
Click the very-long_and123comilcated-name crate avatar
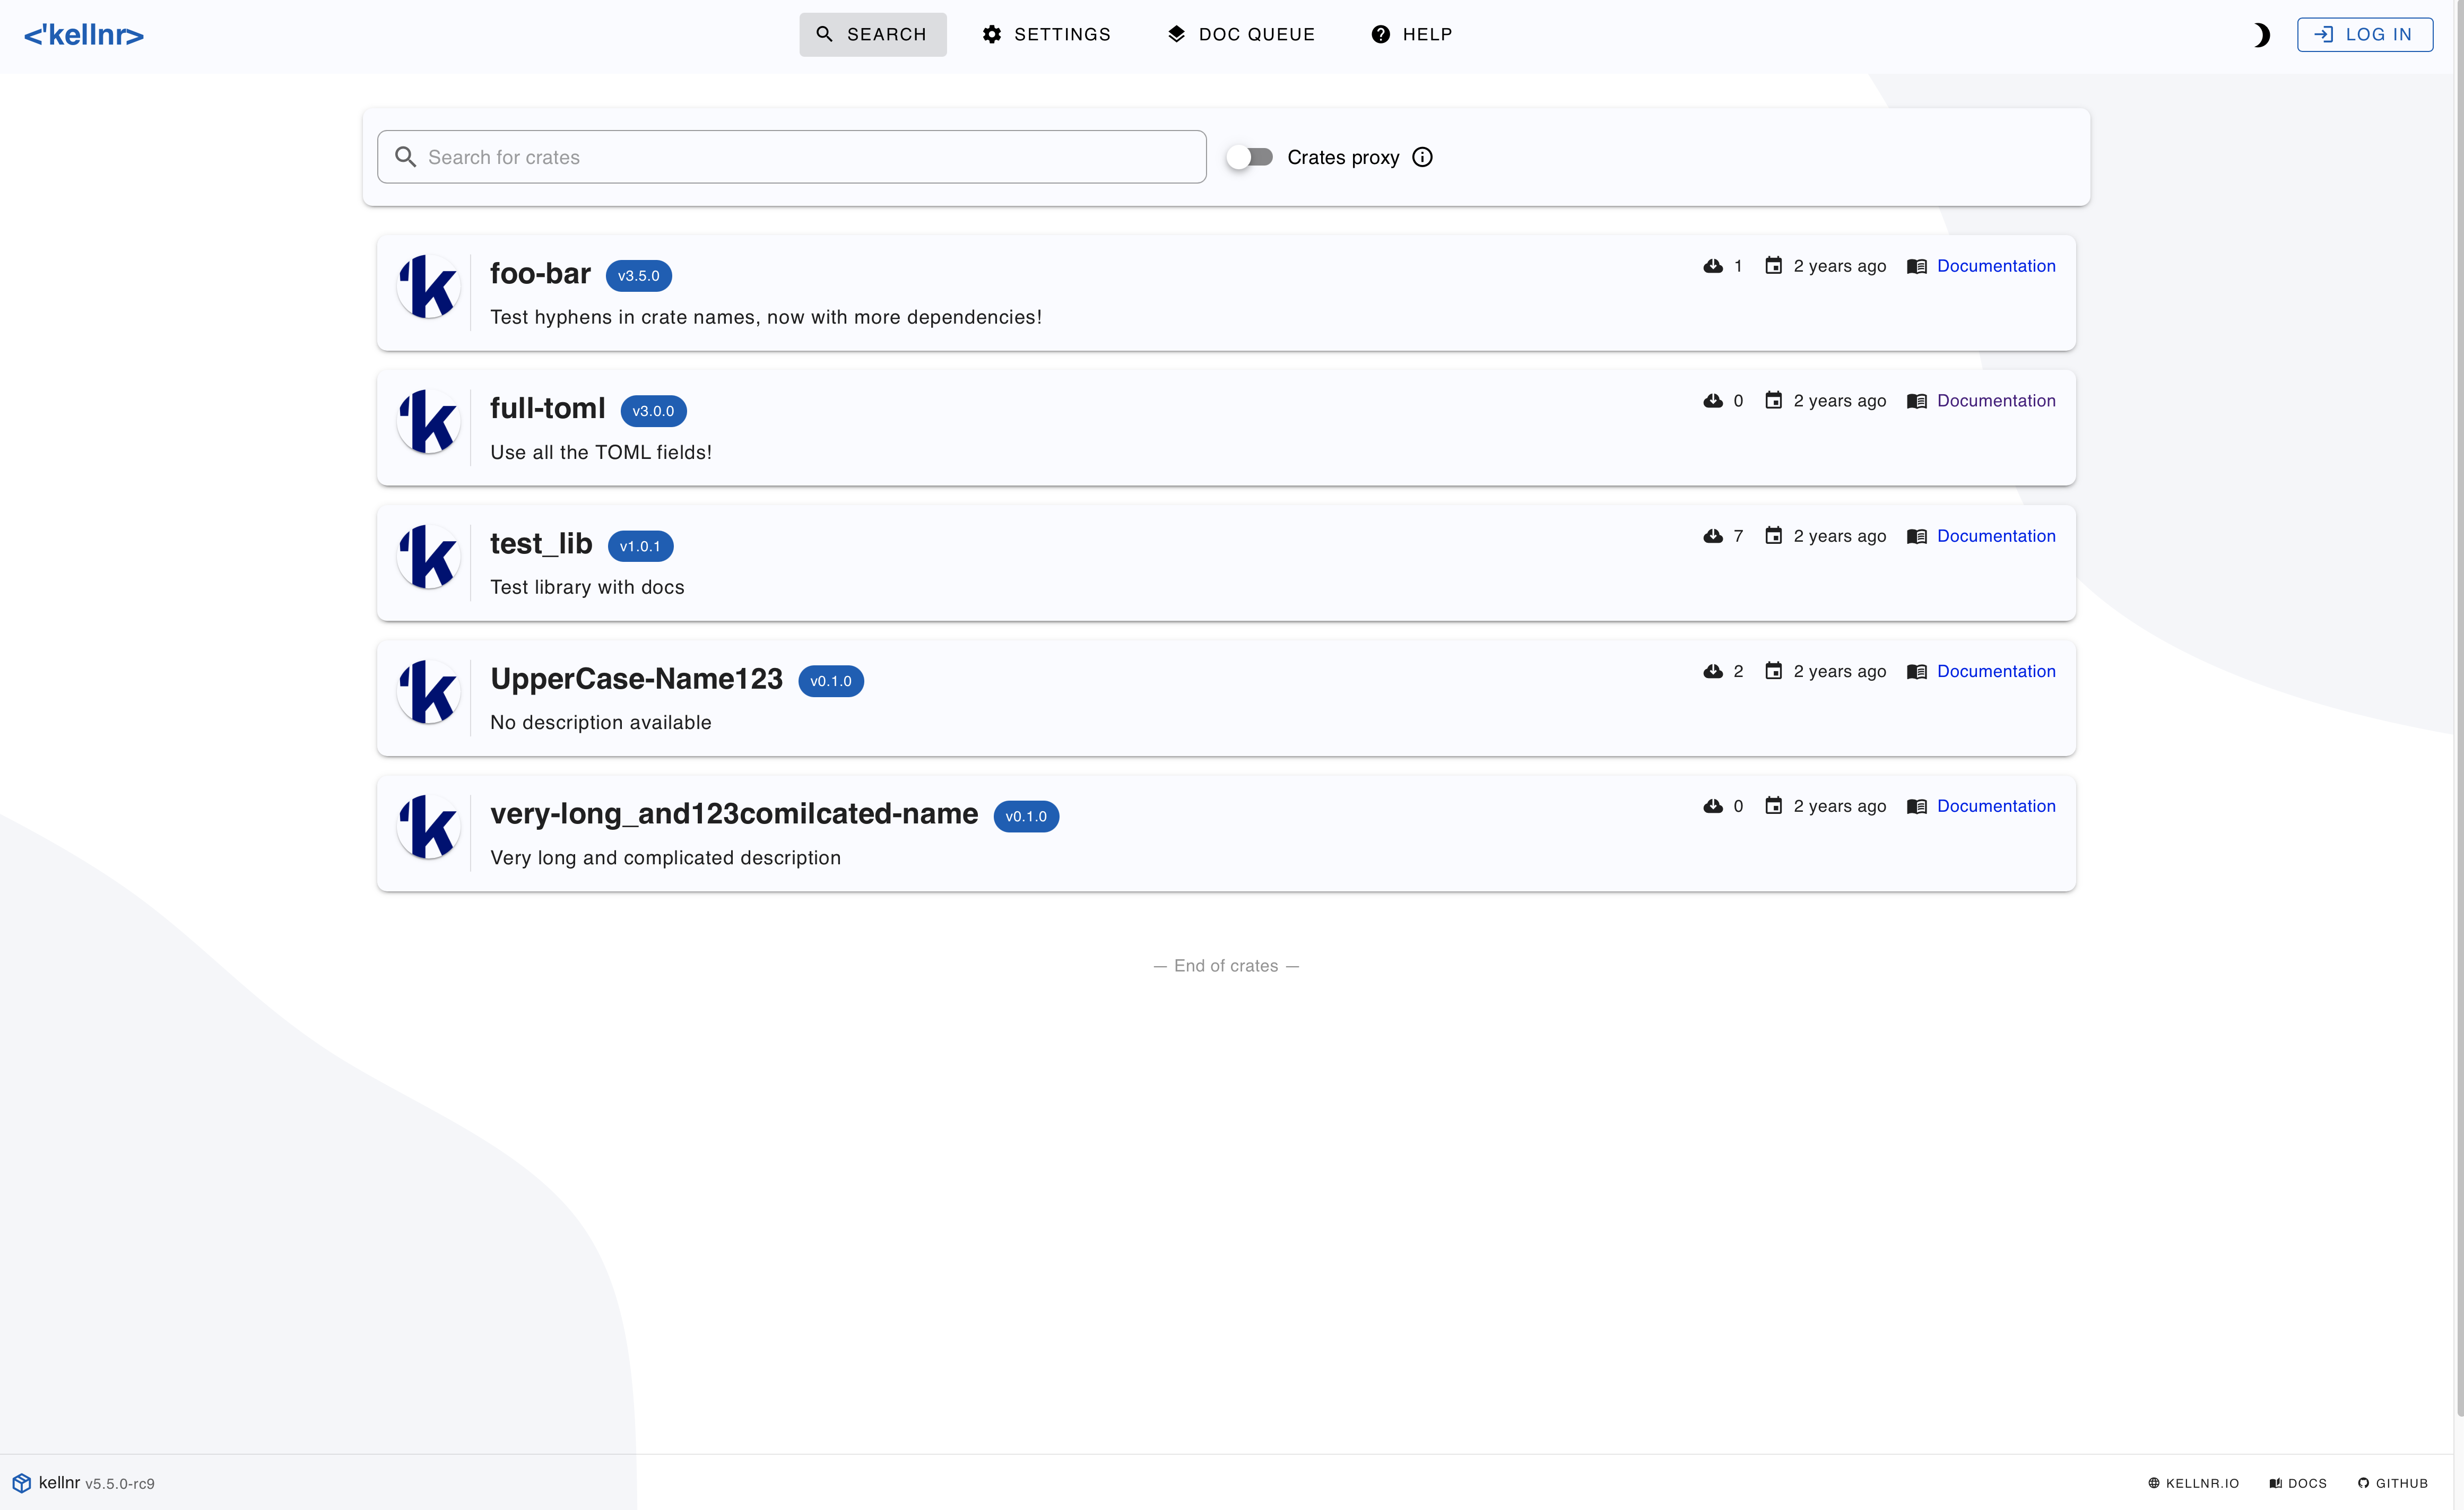pyautogui.click(x=429, y=827)
